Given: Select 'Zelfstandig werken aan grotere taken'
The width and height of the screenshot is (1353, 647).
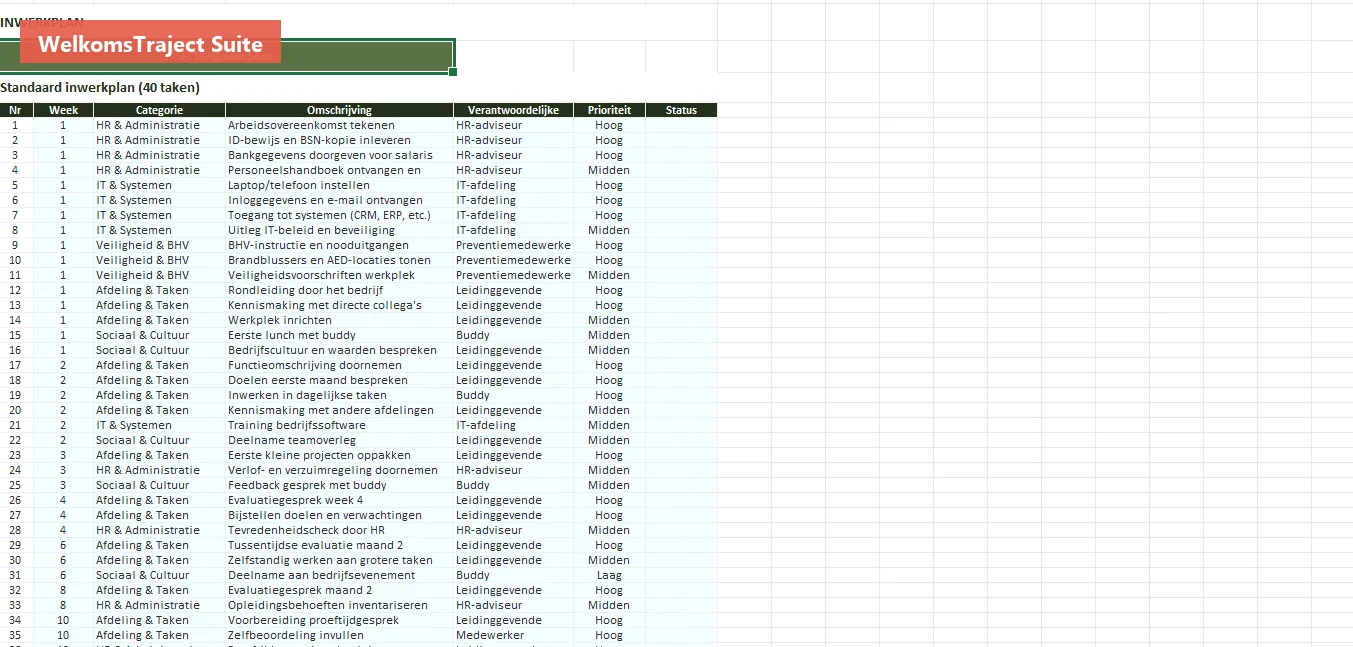Looking at the screenshot, I should (340, 560).
